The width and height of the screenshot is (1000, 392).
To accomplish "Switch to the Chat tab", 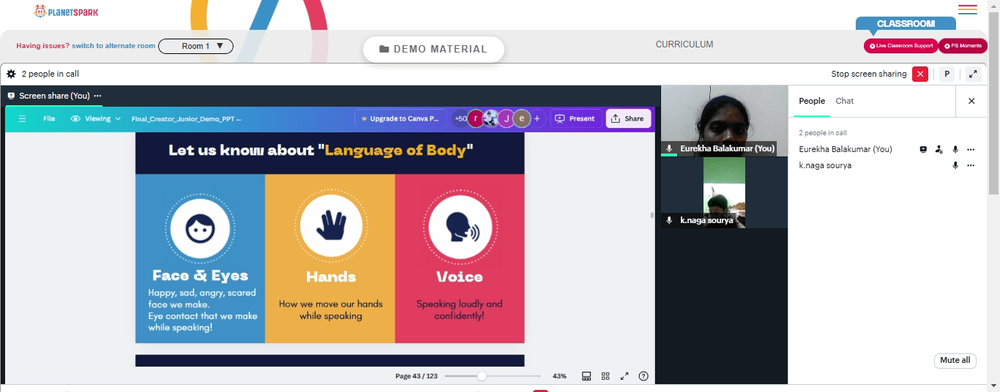I will click(844, 101).
